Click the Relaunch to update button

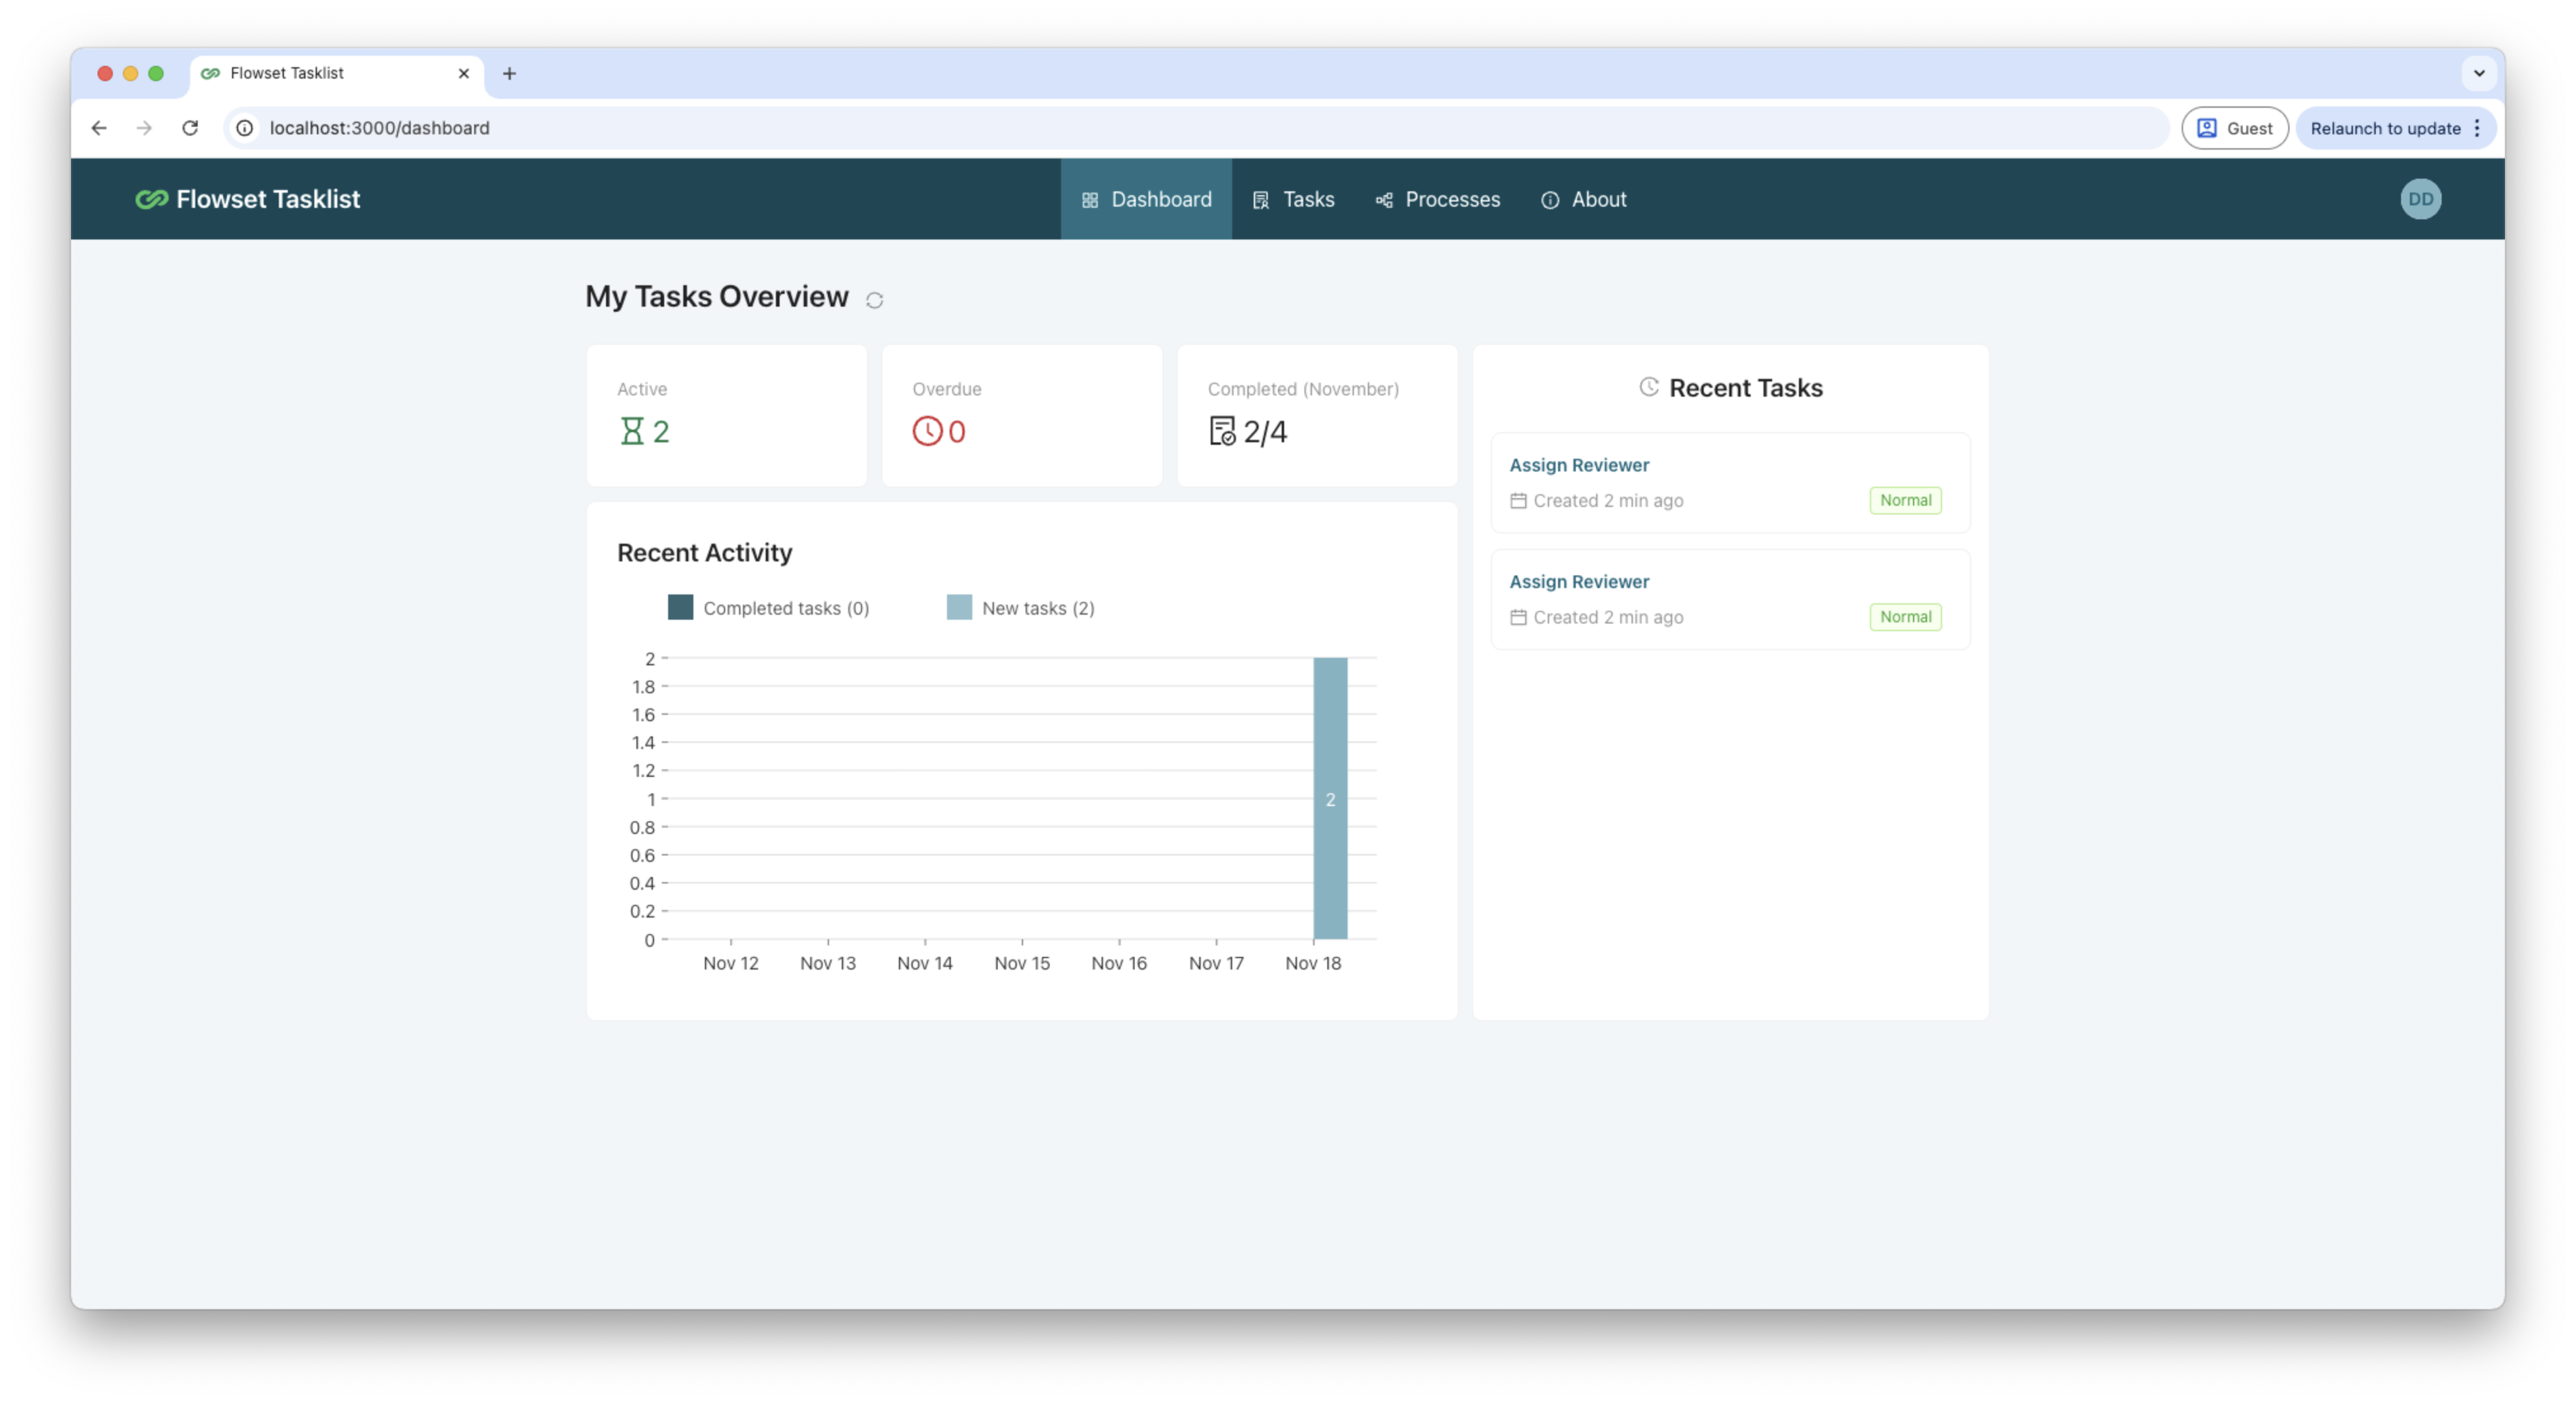[2385, 128]
